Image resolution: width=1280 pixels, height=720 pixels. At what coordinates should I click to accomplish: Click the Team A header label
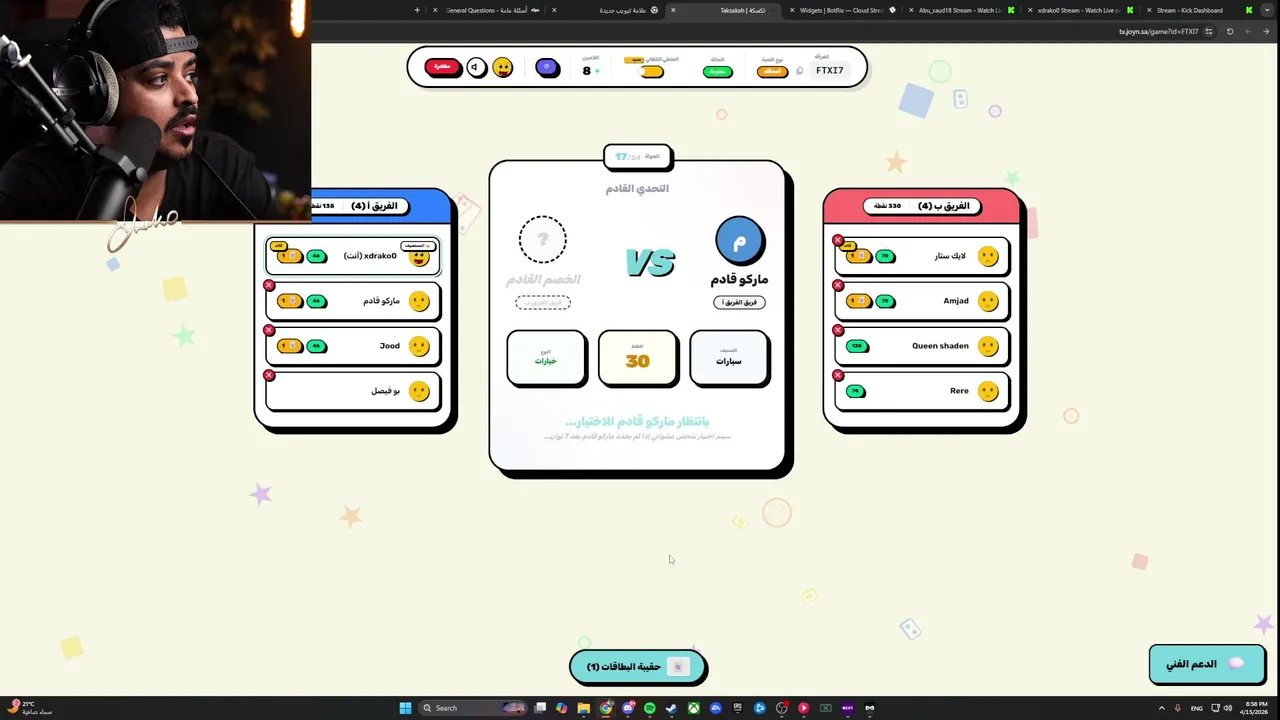click(x=374, y=206)
